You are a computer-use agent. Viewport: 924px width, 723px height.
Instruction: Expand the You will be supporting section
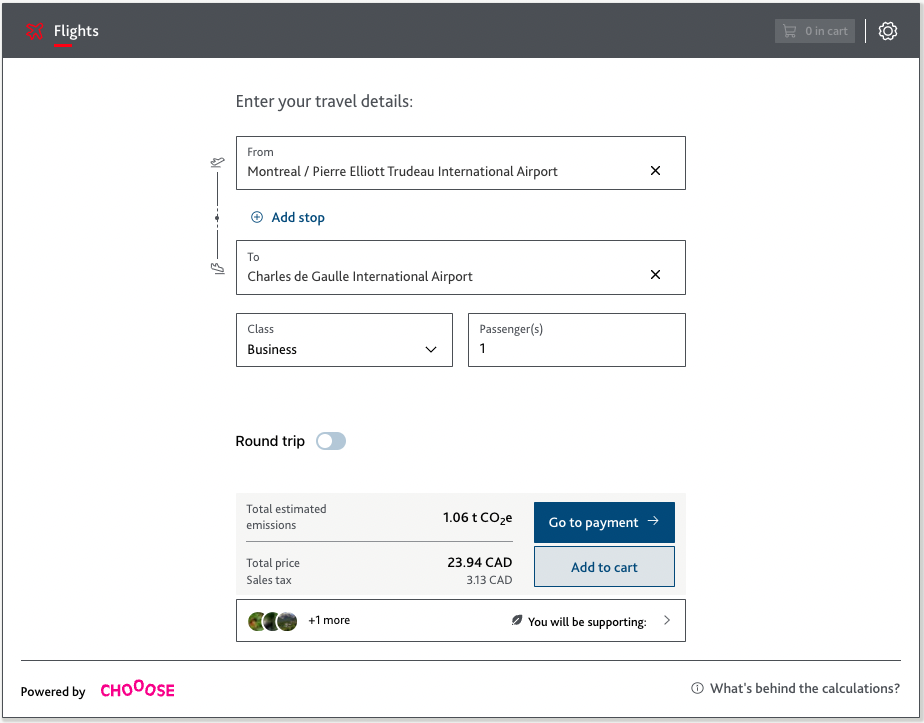tap(667, 620)
